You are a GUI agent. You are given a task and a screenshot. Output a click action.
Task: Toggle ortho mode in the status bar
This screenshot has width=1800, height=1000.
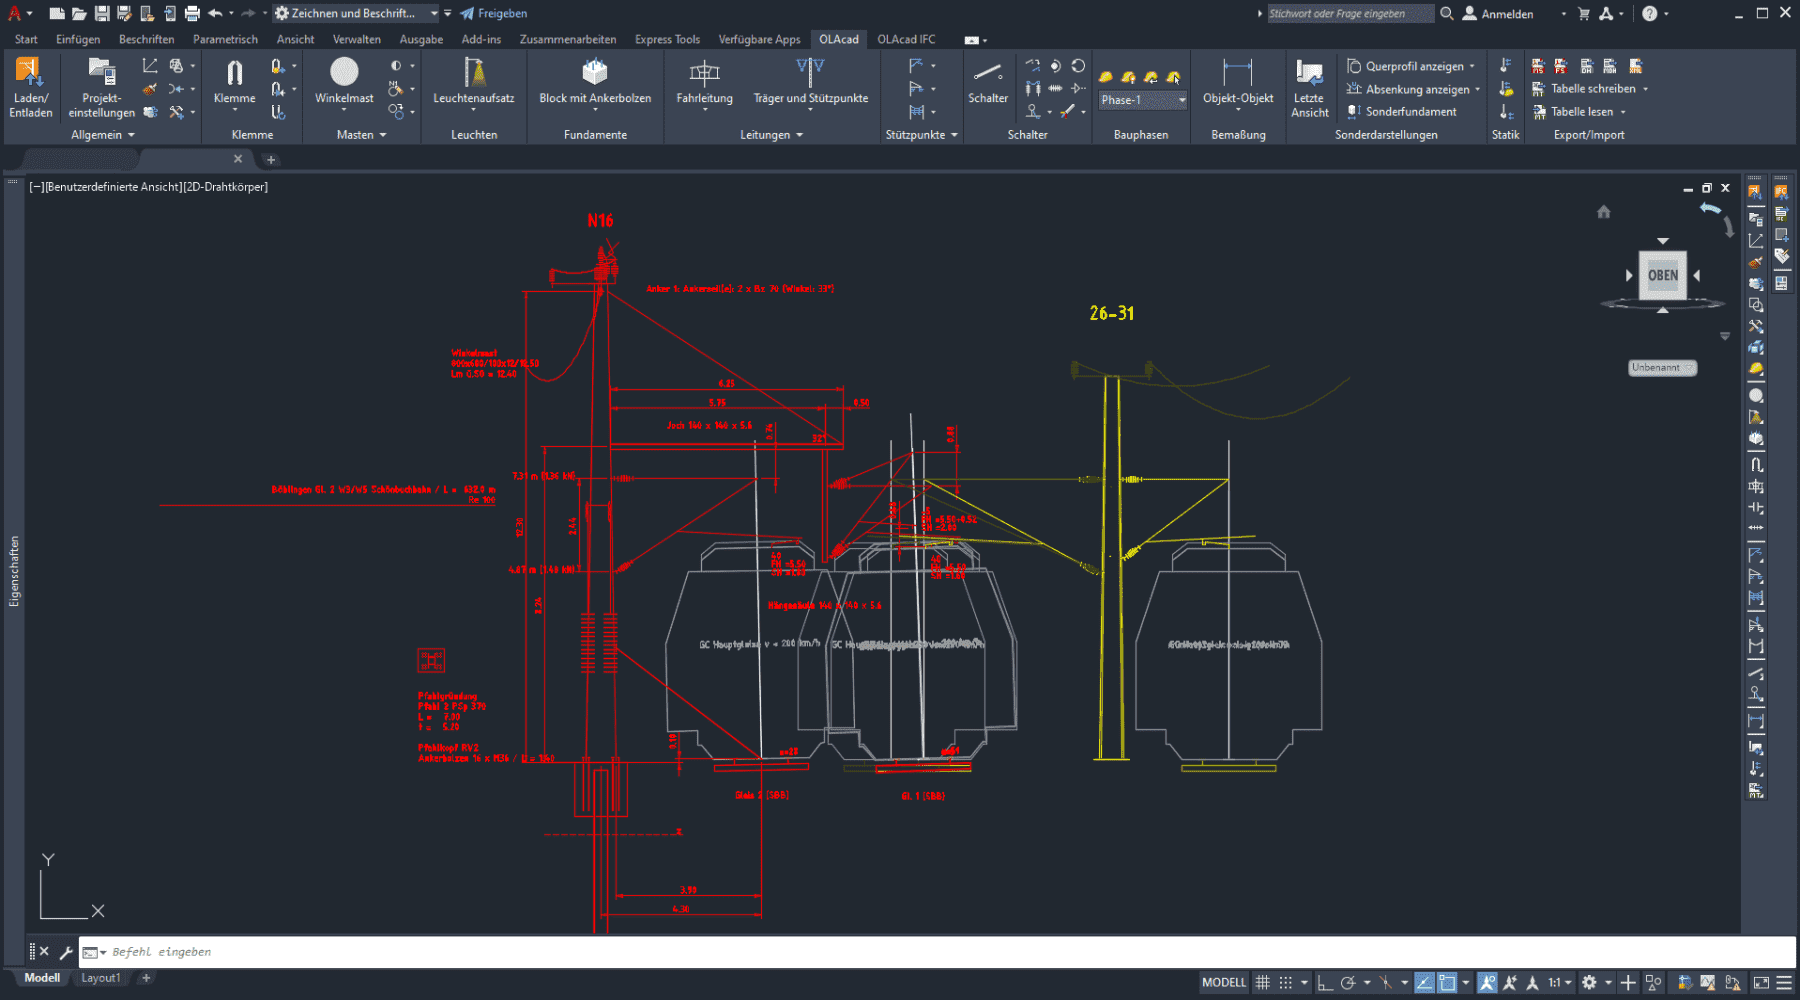pos(1325,983)
